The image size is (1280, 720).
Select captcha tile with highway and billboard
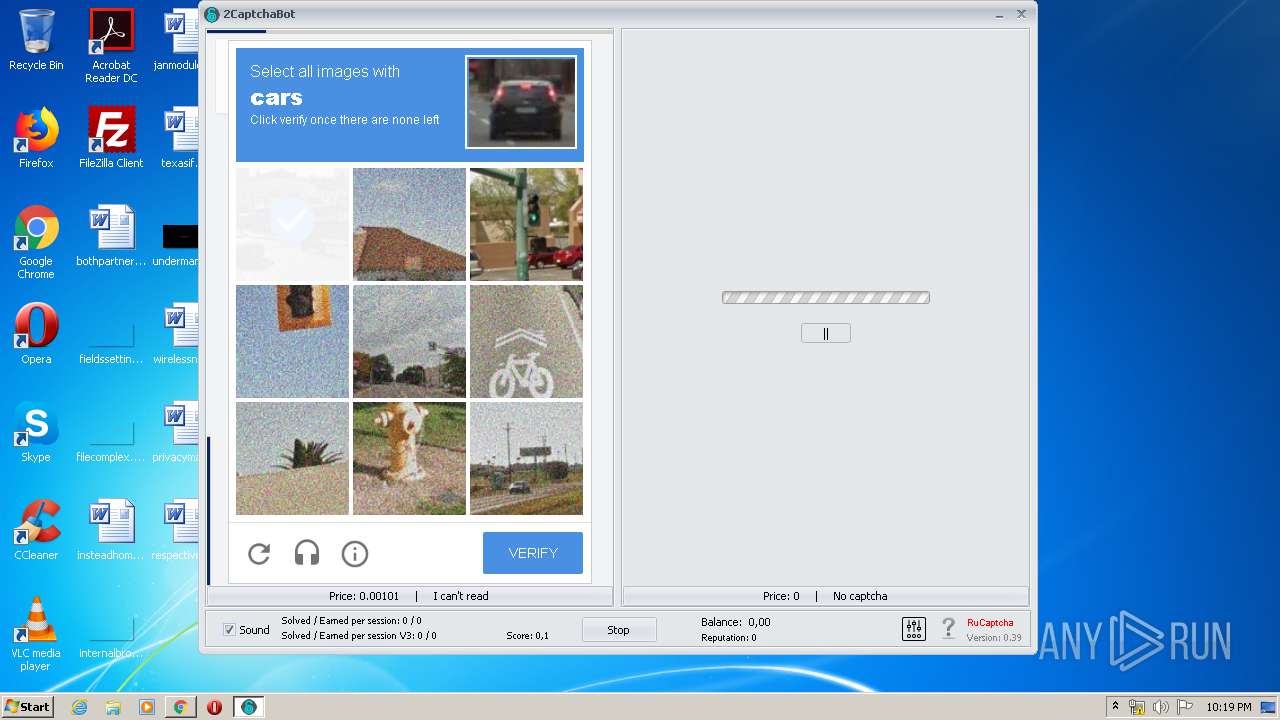pyautogui.click(x=526, y=458)
